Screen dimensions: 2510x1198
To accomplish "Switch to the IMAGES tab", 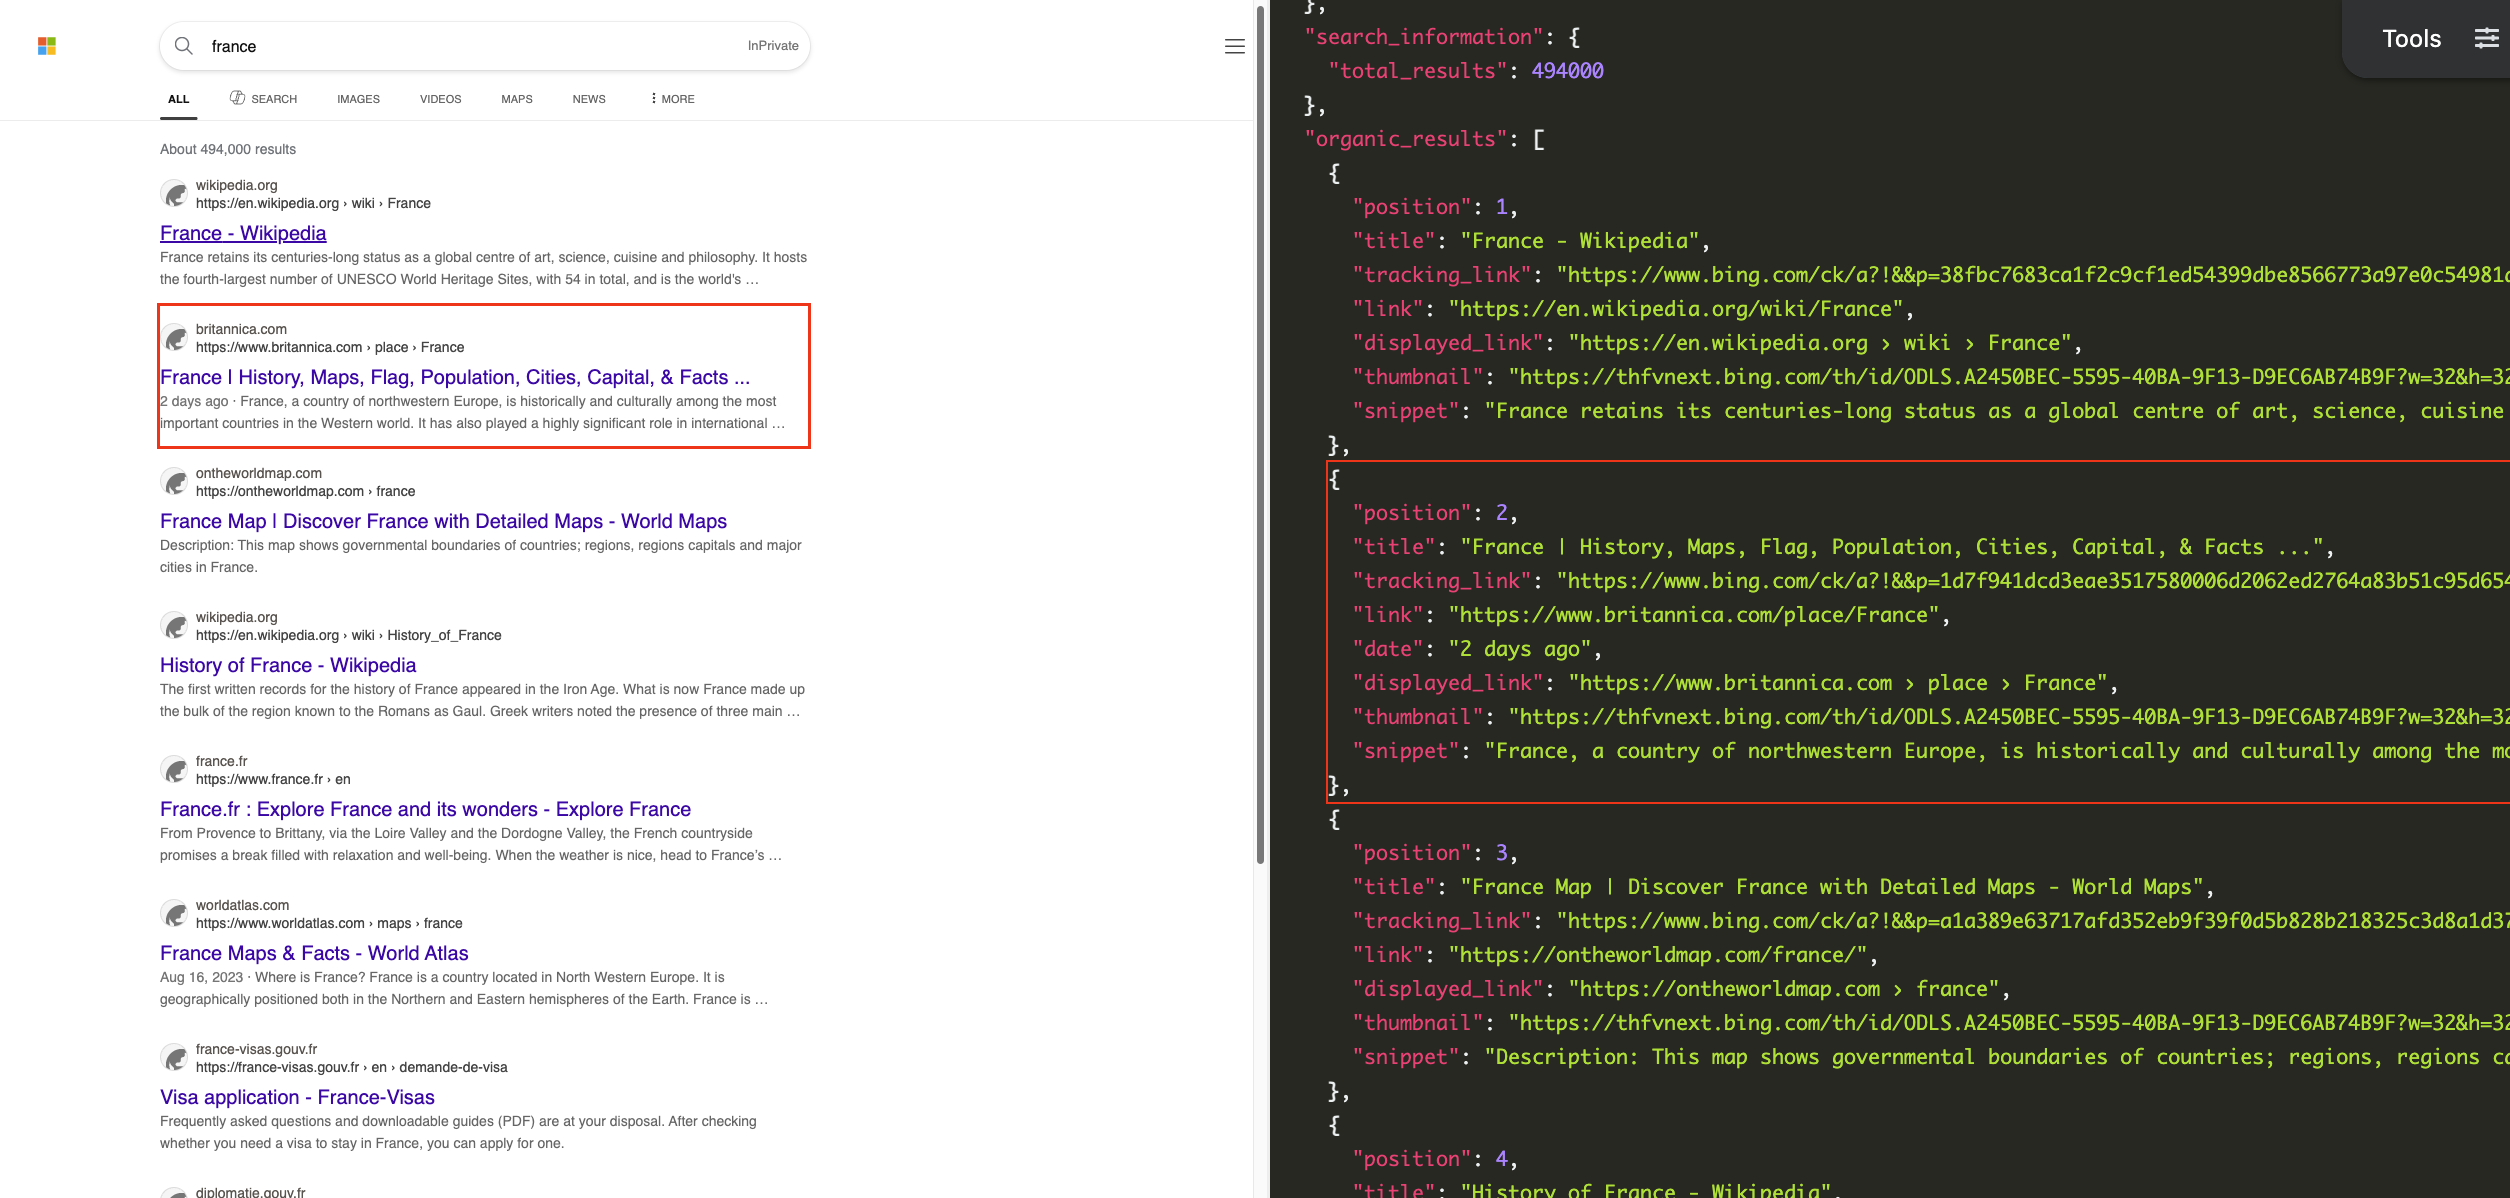I will (358, 99).
